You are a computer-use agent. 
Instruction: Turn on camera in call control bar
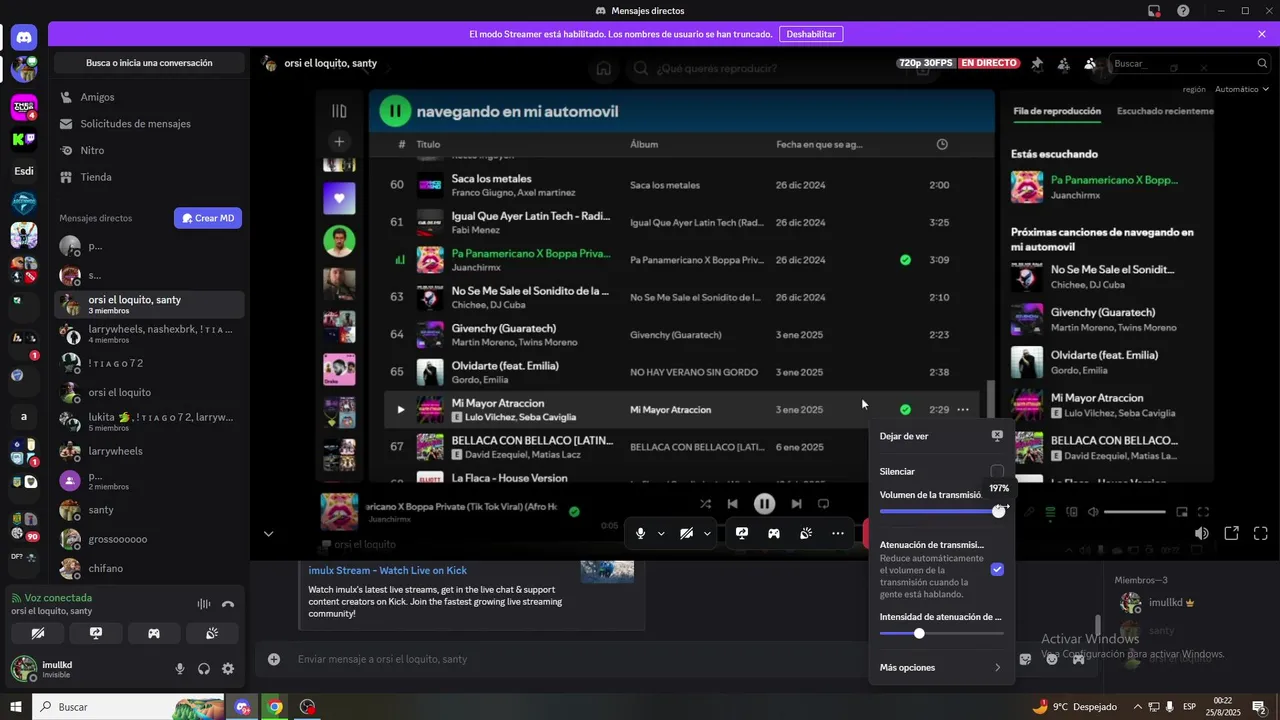click(x=686, y=533)
